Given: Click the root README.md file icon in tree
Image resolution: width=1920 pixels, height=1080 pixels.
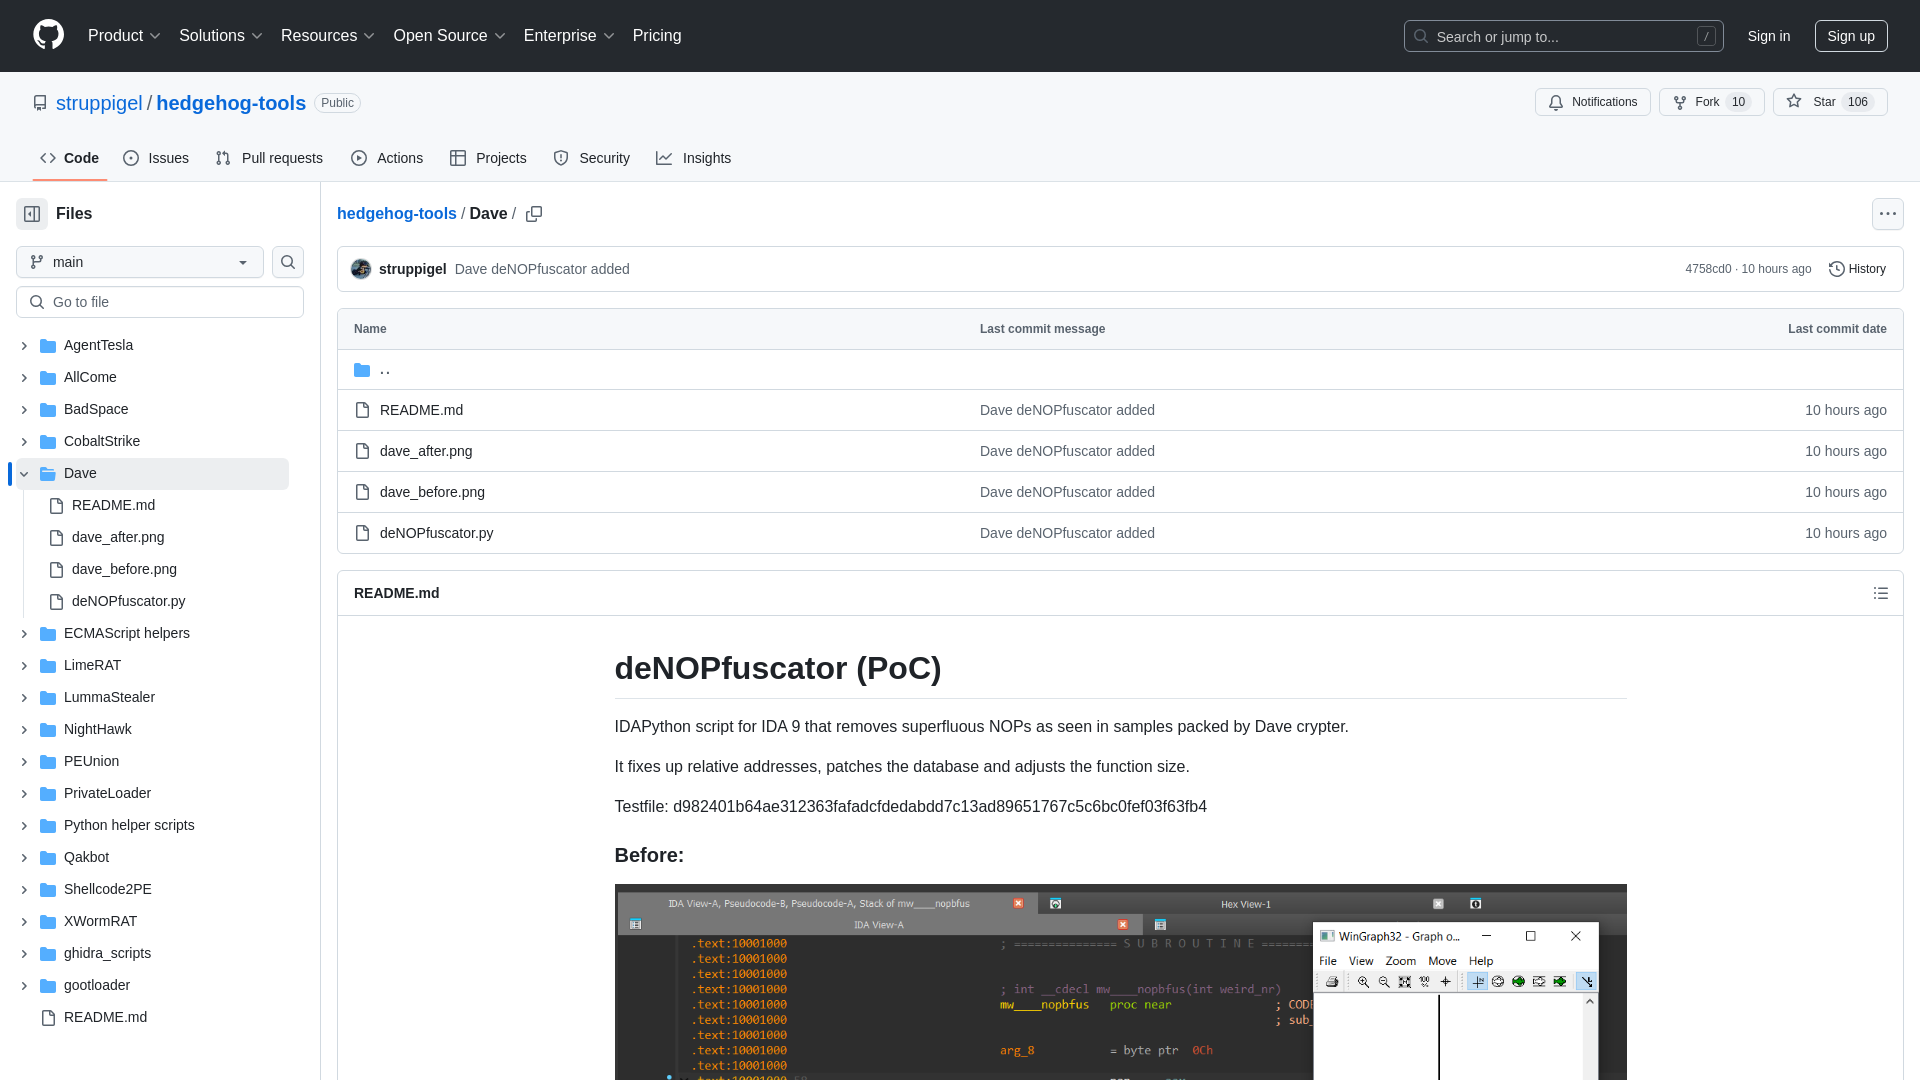Looking at the screenshot, I should click(48, 1017).
